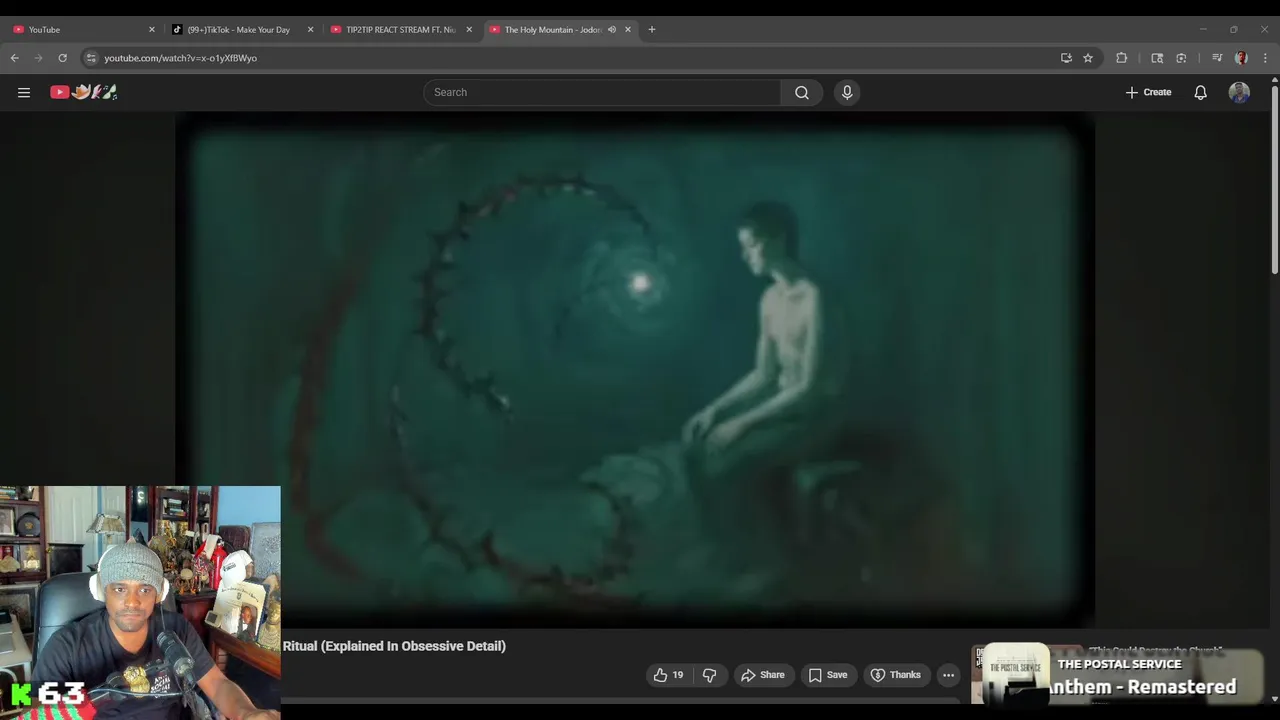This screenshot has height=720, width=1280.
Task: Focus the YouTube search field
Action: pos(602,92)
